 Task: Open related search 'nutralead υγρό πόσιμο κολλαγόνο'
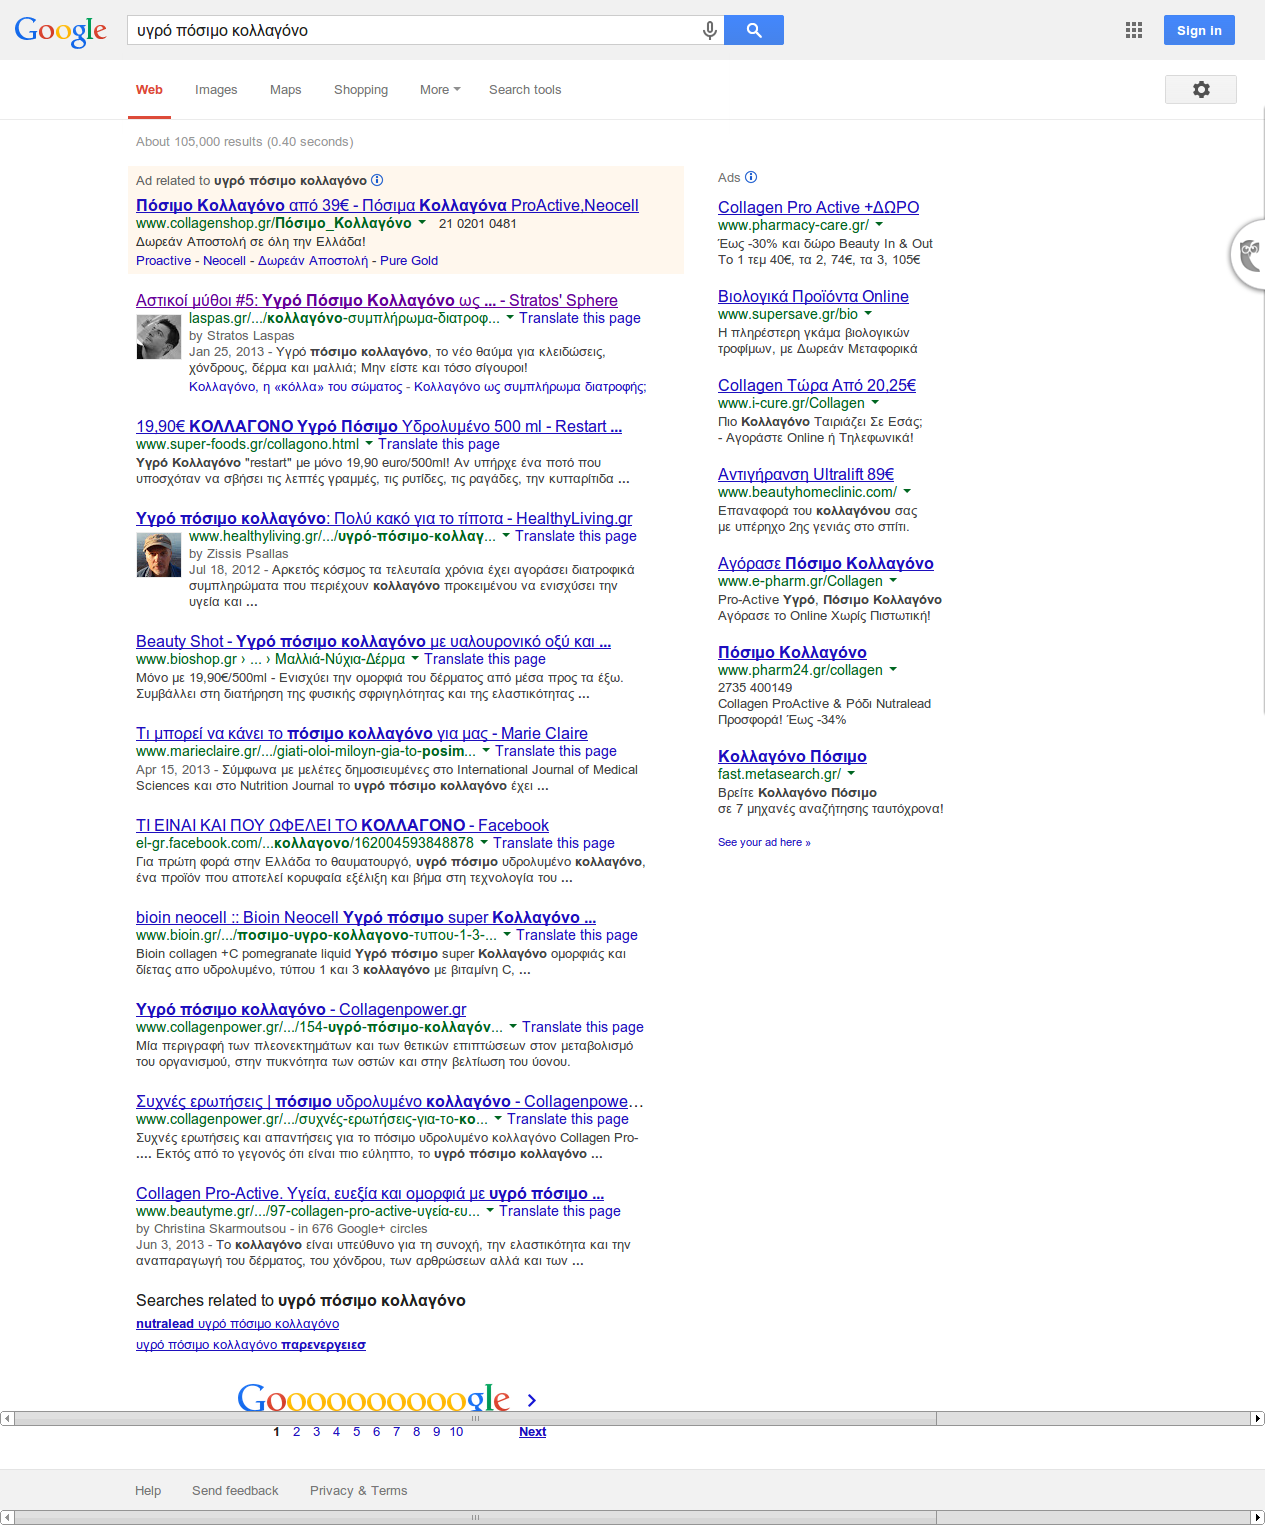(237, 1323)
